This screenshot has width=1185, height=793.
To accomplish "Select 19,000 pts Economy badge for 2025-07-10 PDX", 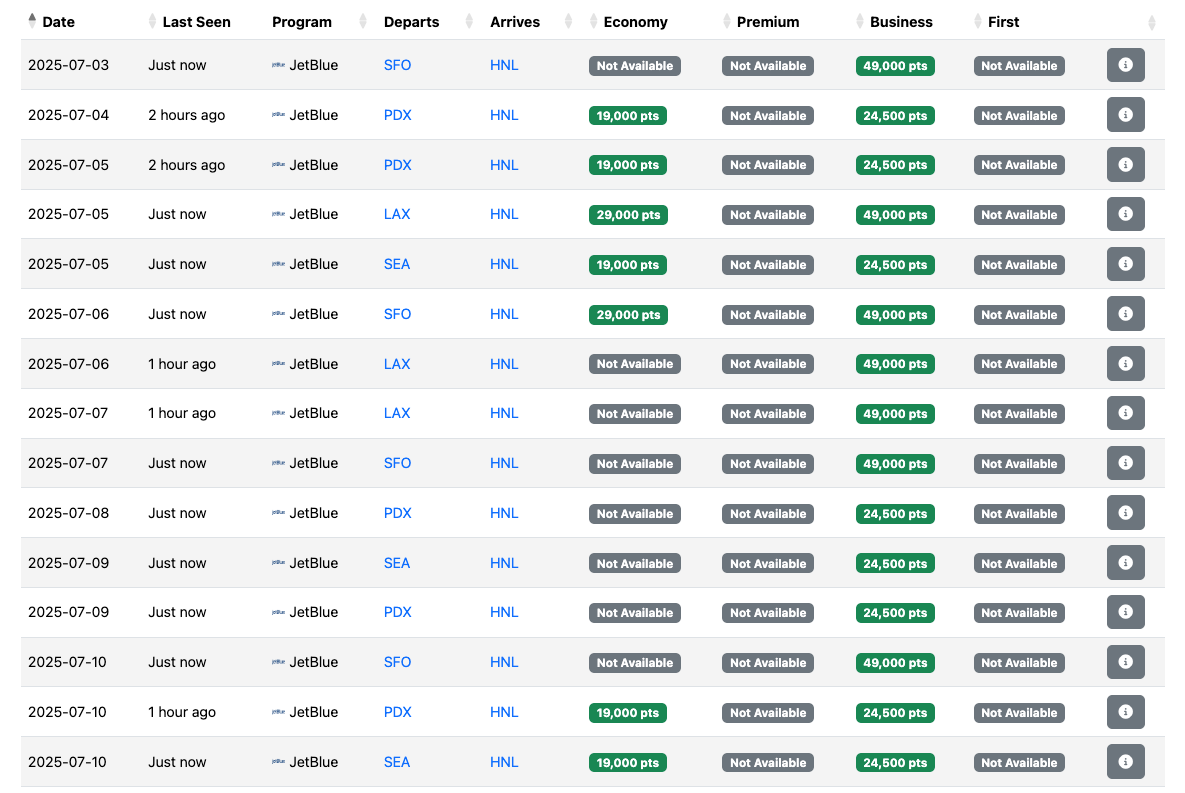I will [x=627, y=712].
